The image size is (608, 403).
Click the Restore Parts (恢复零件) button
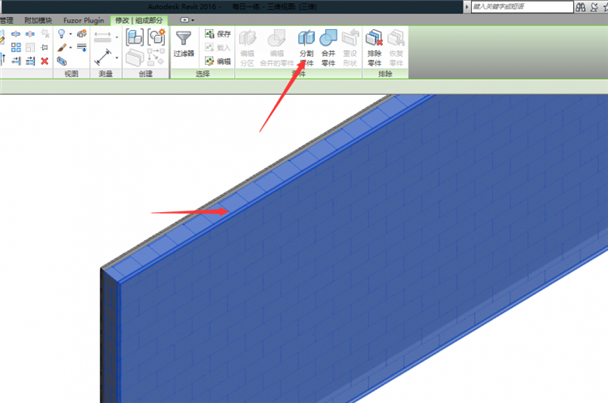396,48
